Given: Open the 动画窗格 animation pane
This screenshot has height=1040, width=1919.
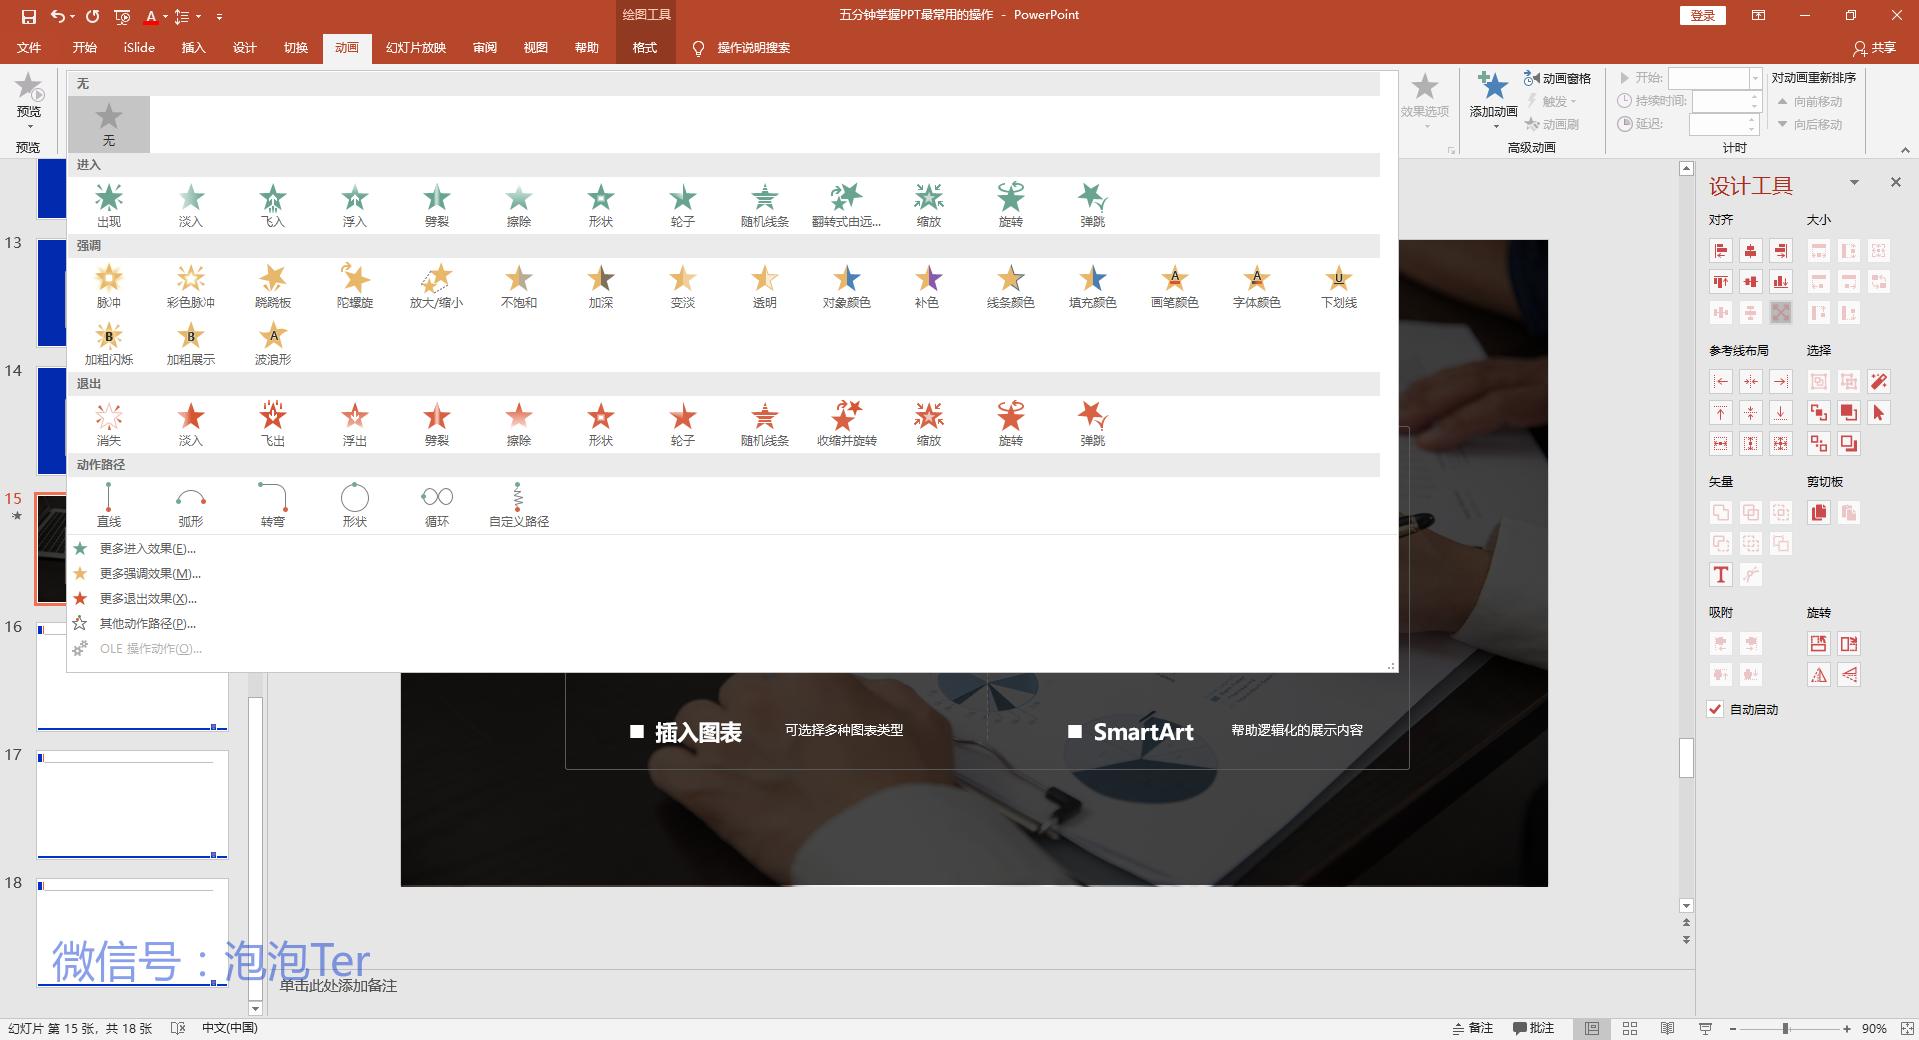Looking at the screenshot, I should (1557, 78).
